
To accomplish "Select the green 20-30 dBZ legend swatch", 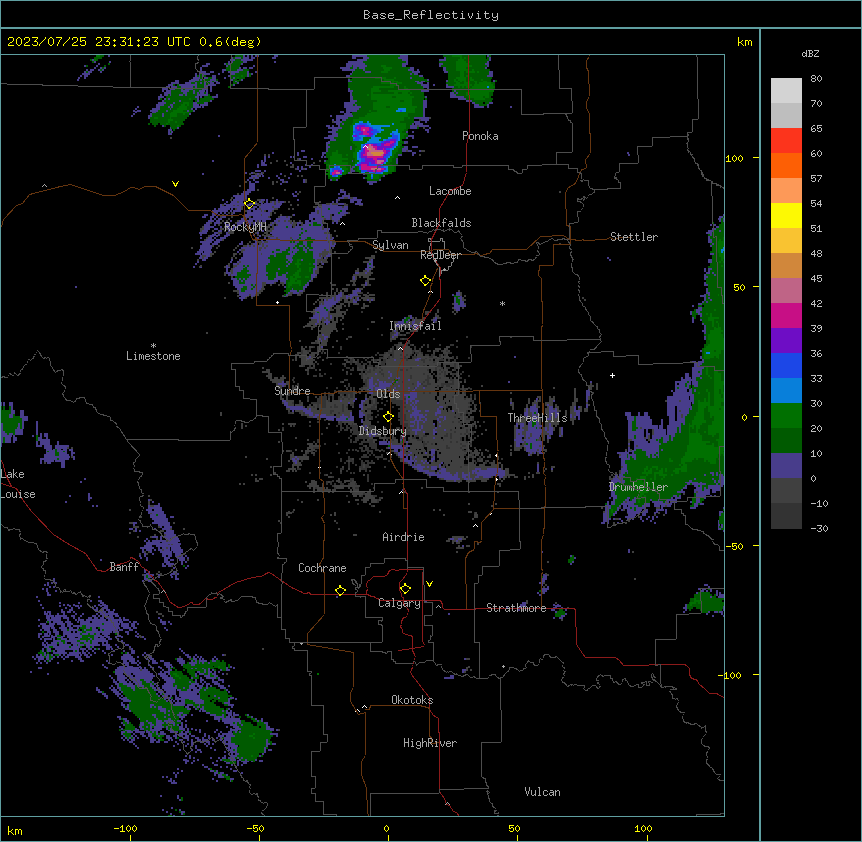I will [786, 416].
